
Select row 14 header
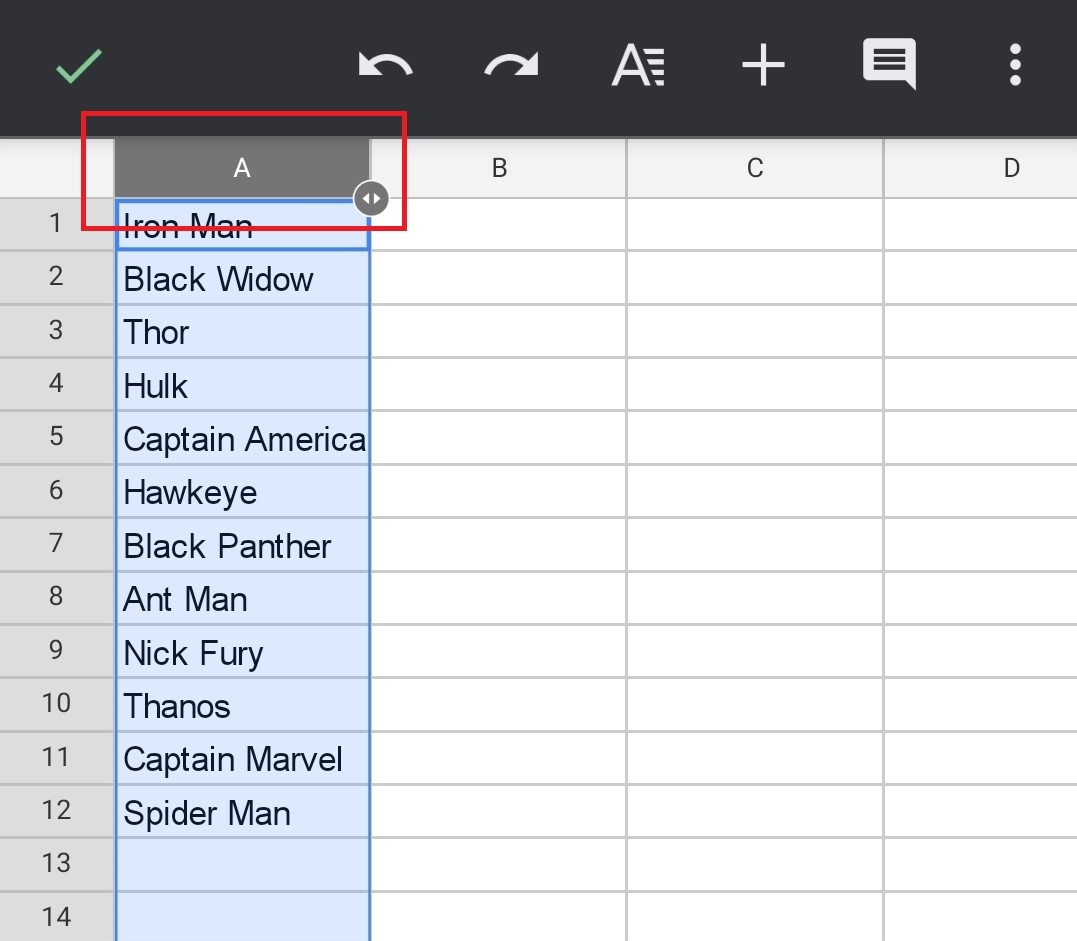pos(56,917)
